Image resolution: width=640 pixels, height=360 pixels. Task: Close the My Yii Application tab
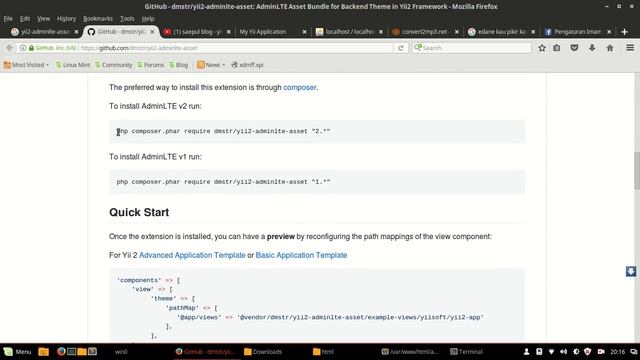click(304, 31)
